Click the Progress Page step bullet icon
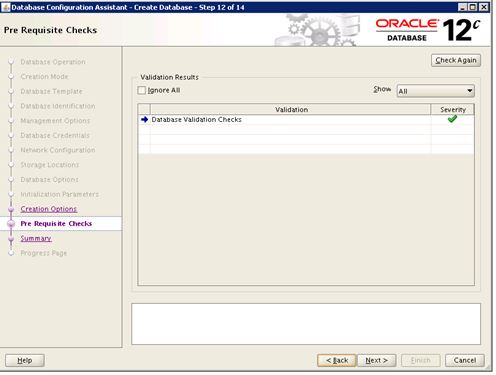The image size is (496, 375). point(11,253)
